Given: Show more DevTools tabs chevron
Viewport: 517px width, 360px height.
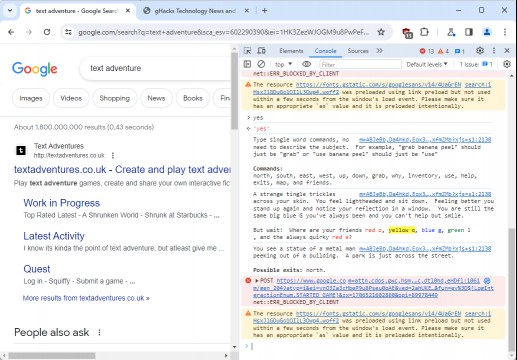Looking at the screenshot, I should pyautogui.click(x=379, y=51).
